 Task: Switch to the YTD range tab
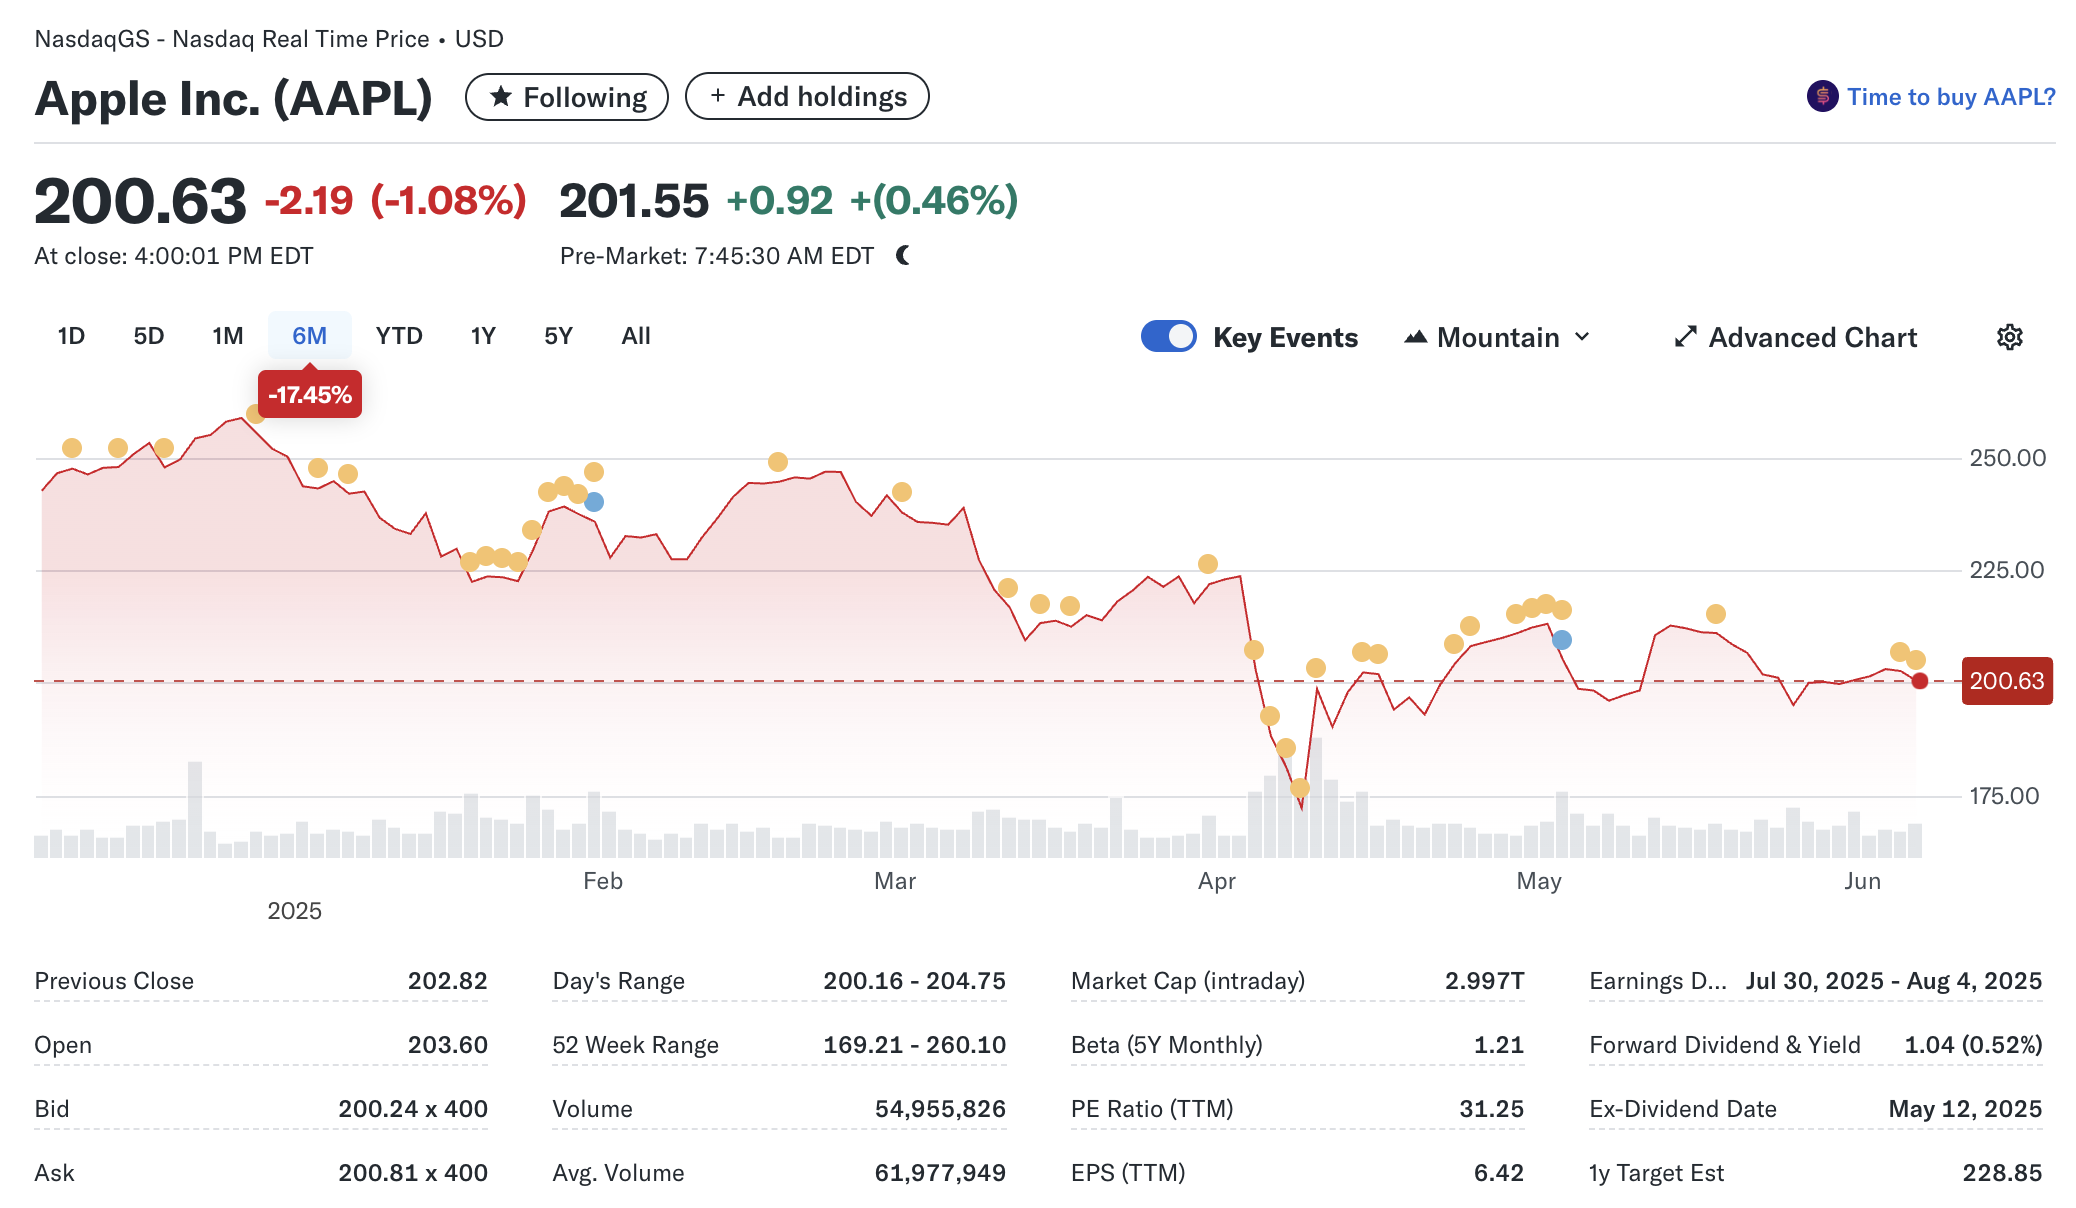tap(399, 336)
